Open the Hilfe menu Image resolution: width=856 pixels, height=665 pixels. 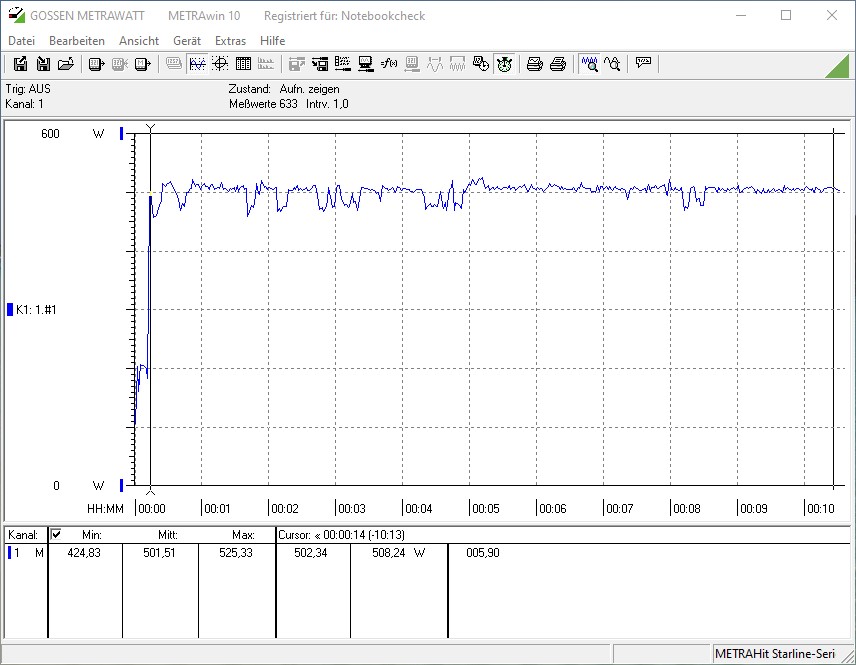coord(272,41)
